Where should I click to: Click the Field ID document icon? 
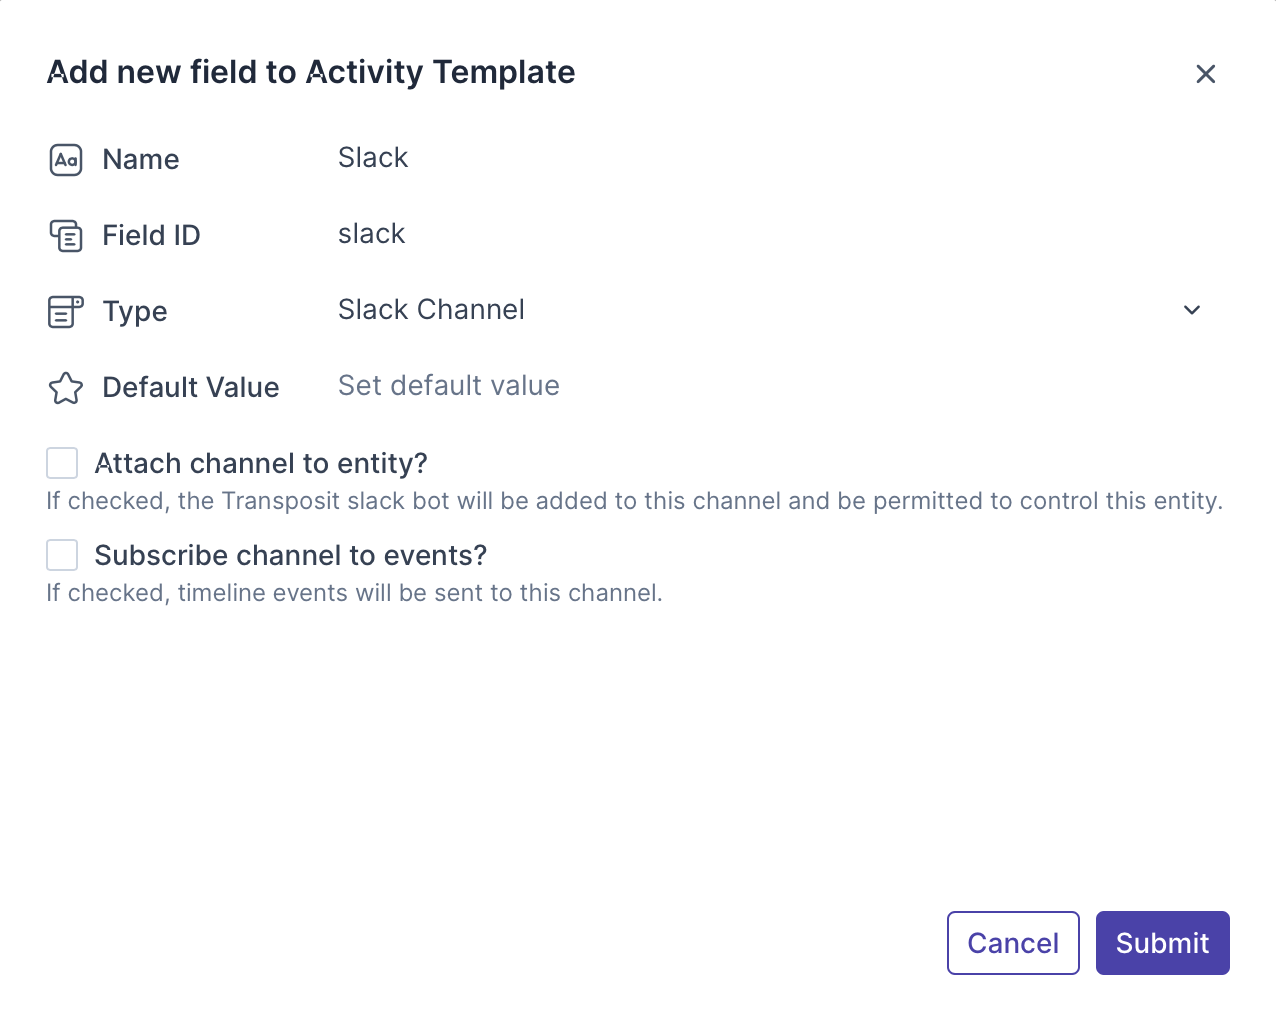pyautogui.click(x=66, y=236)
